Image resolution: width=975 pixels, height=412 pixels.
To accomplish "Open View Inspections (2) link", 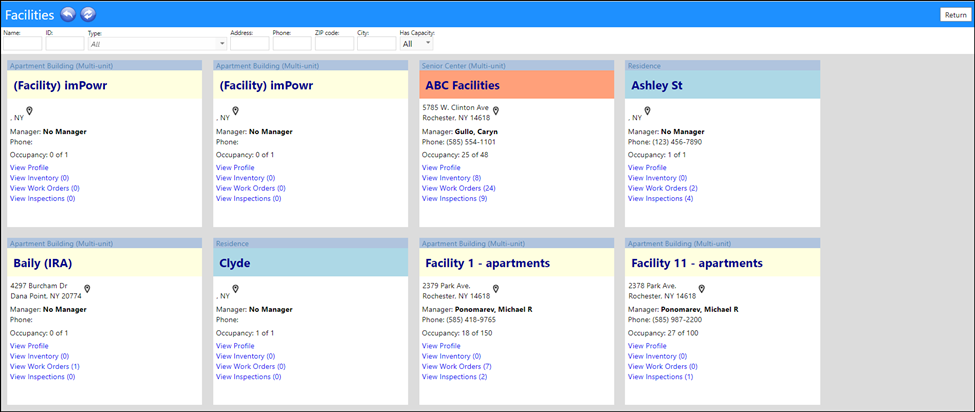I will click(x=454, y=377).
